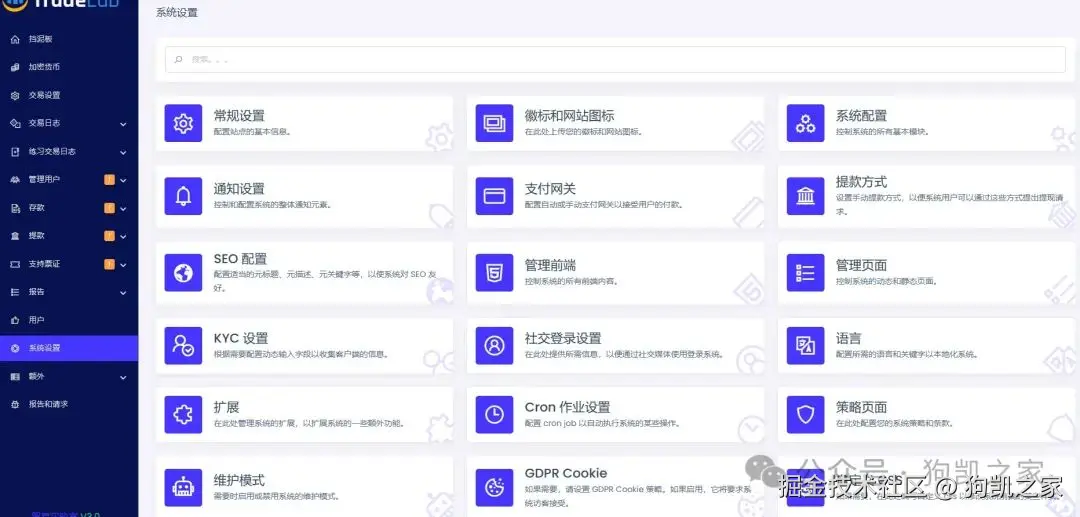Select 系统设置 in the sidebar
Viewport: 1080px width, 517px height.
[x=69, y=348]
